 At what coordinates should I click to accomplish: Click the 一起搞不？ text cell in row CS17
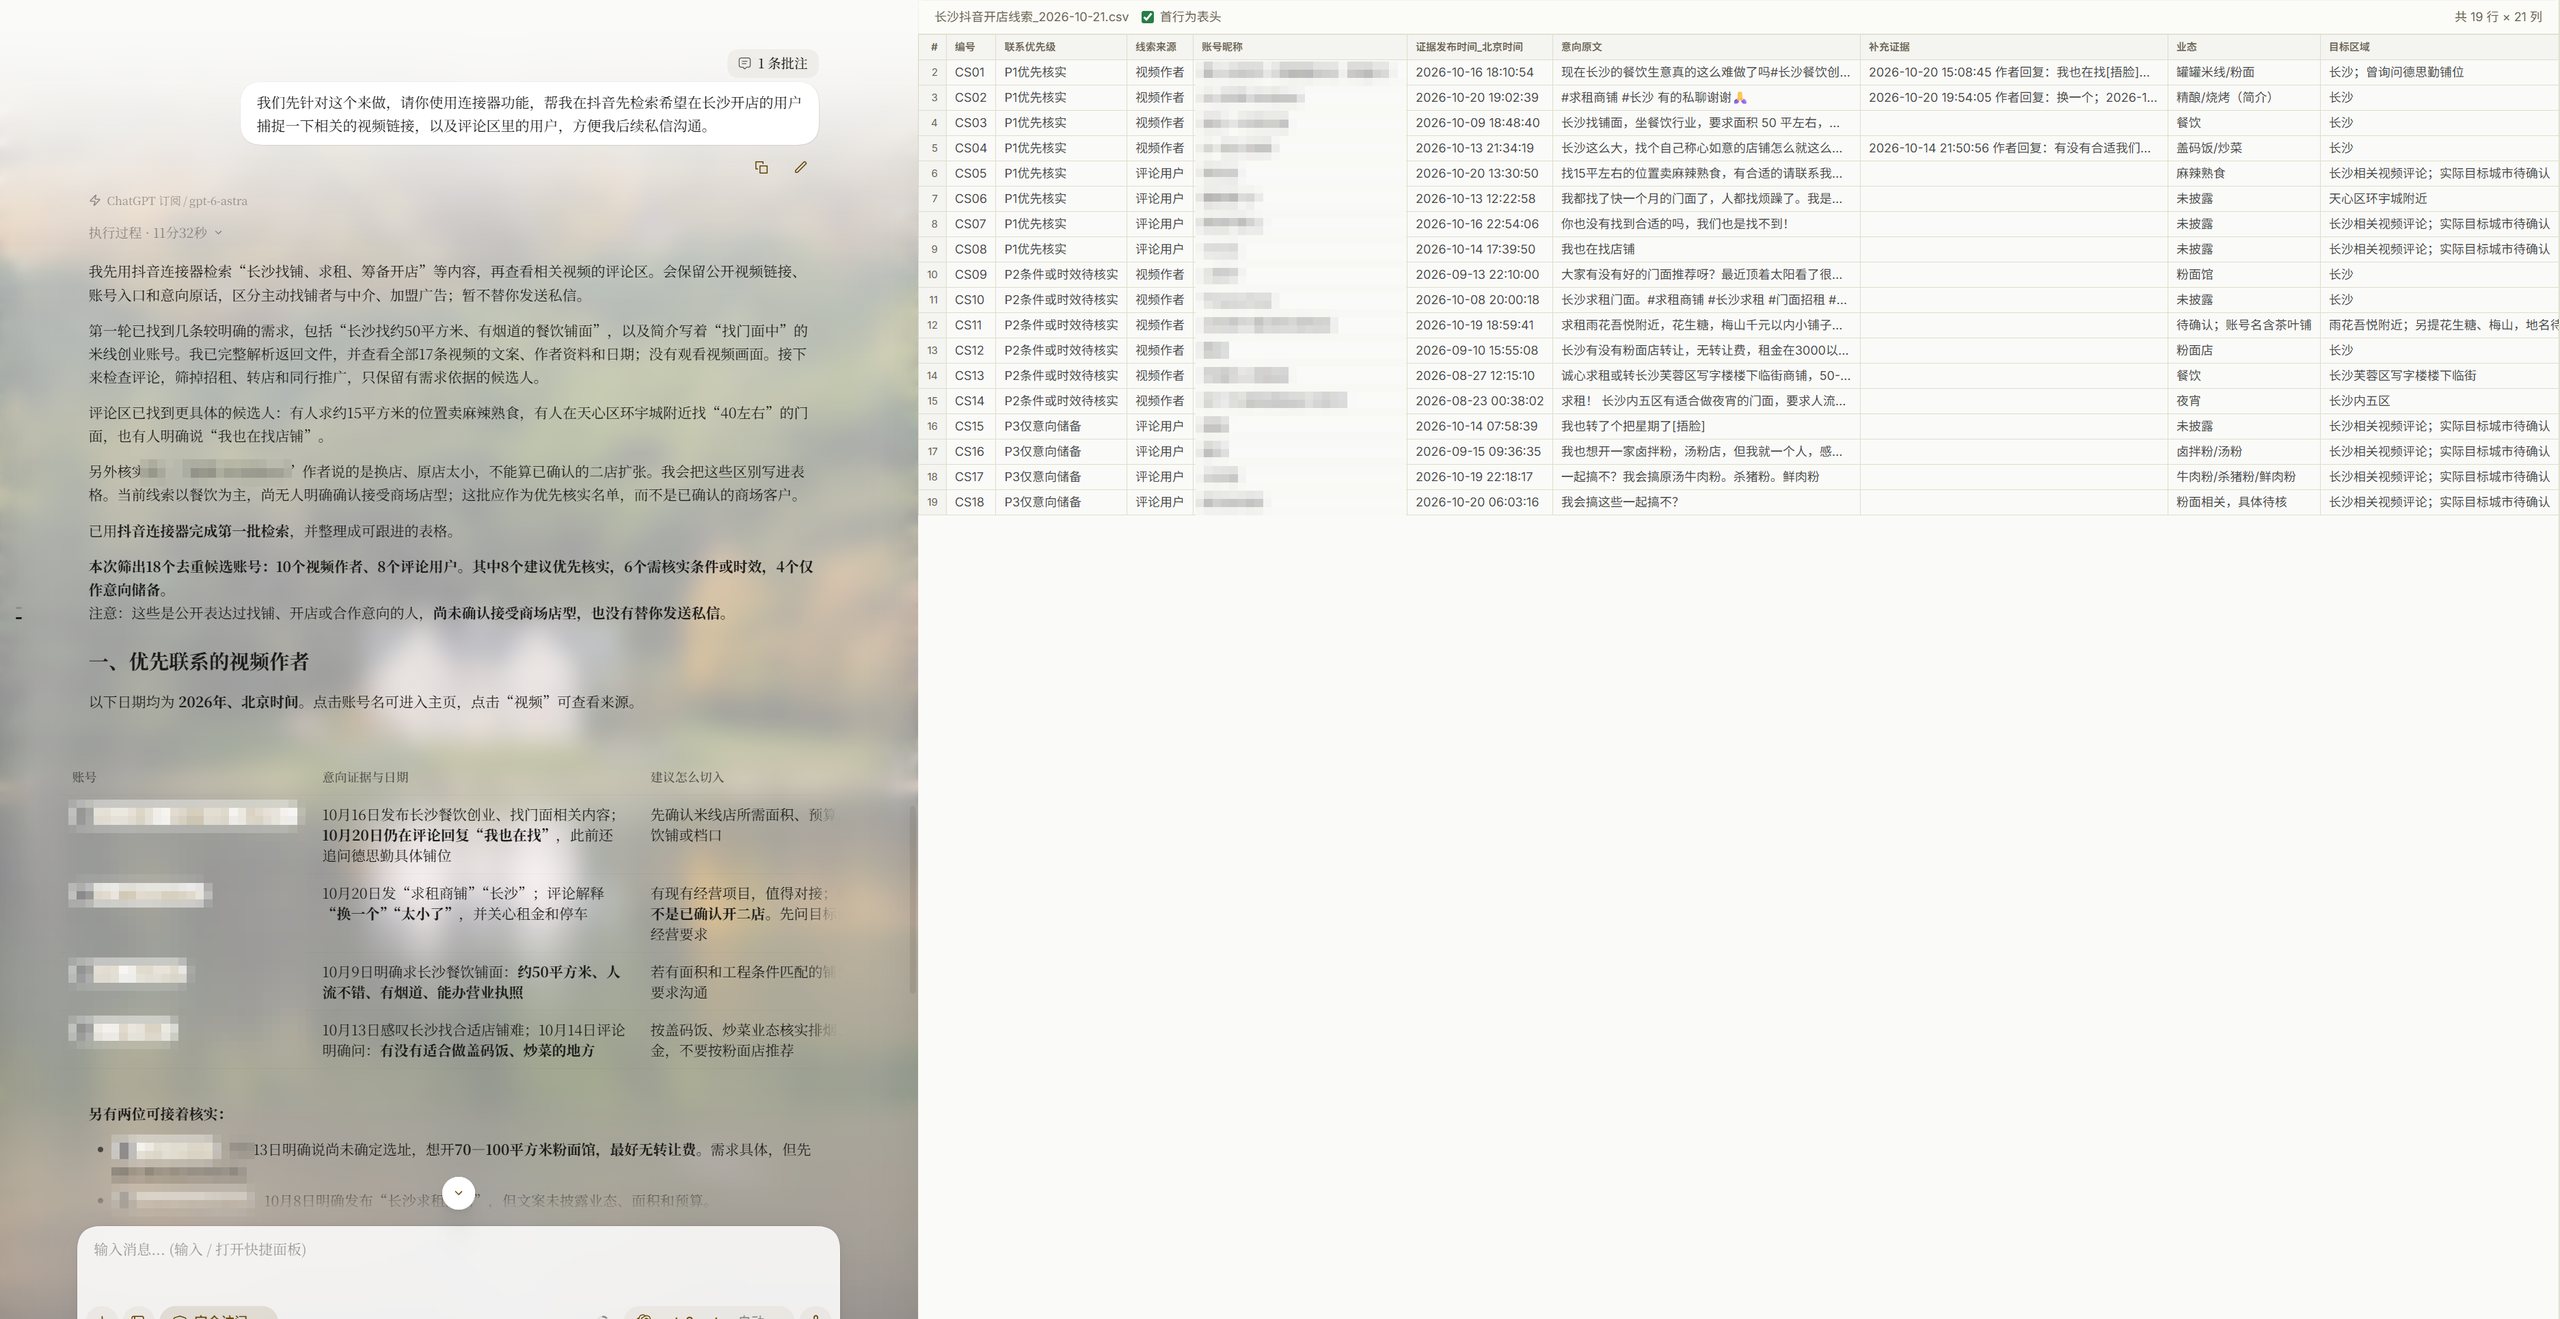point(1705,477)
